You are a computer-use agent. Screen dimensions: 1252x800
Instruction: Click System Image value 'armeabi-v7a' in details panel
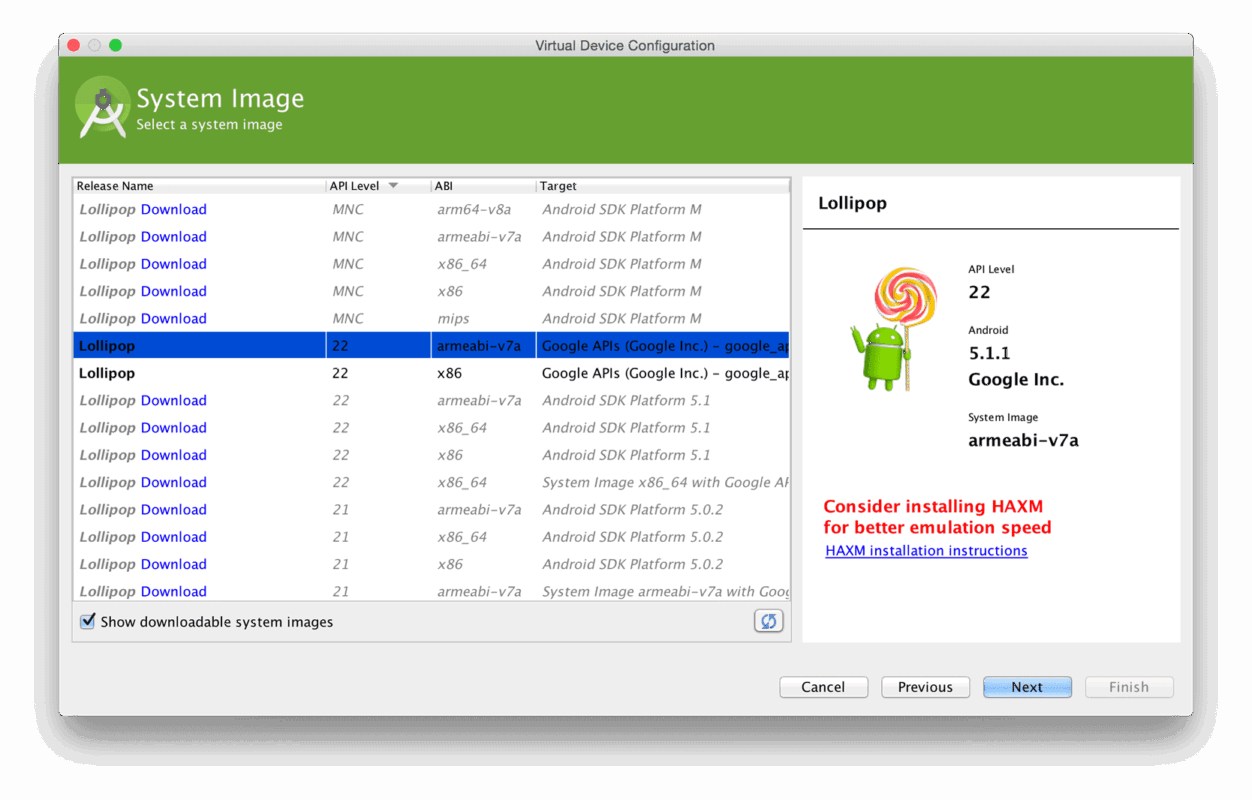pyautogui.click(x=1023, y=440)
